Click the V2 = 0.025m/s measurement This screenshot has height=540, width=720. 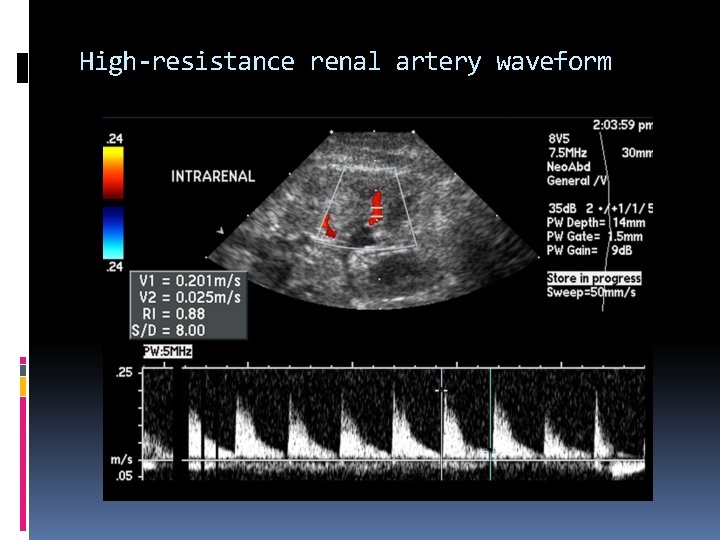pos(190,297)
